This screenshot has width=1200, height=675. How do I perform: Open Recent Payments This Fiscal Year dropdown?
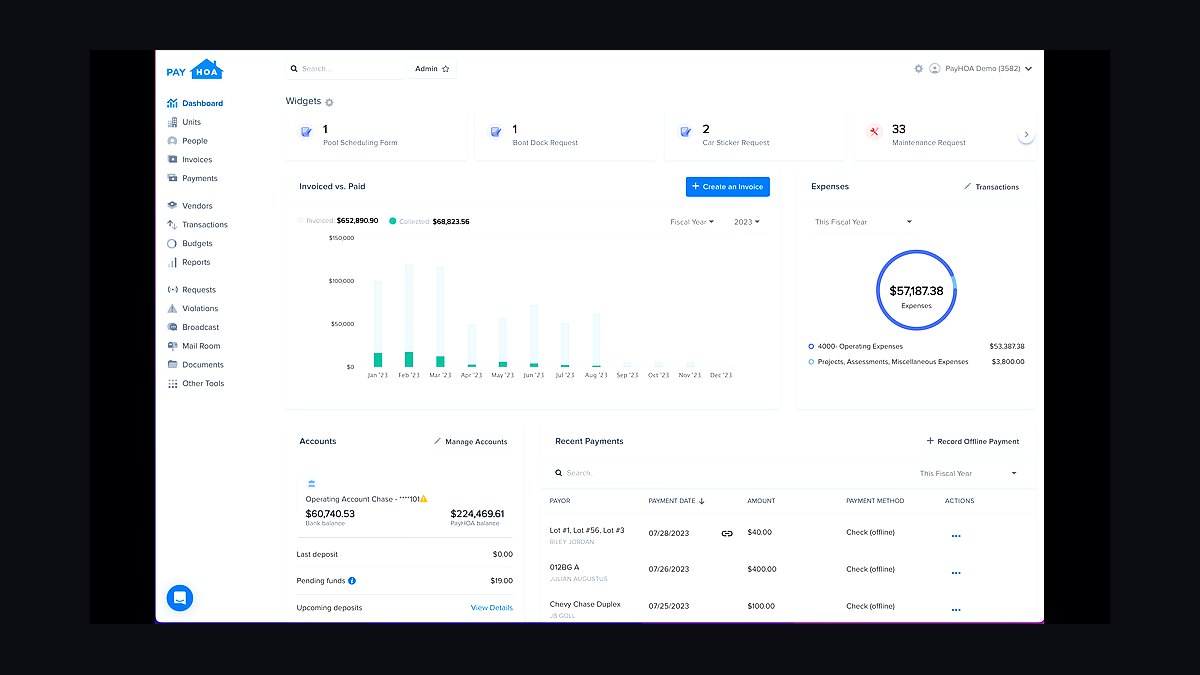click(967, 473)
